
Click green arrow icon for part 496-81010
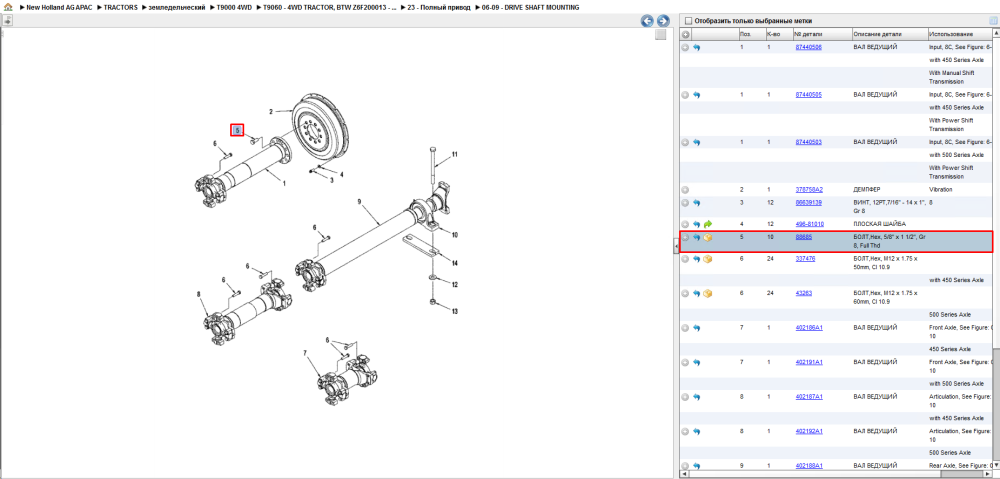(x=708, y=225)
